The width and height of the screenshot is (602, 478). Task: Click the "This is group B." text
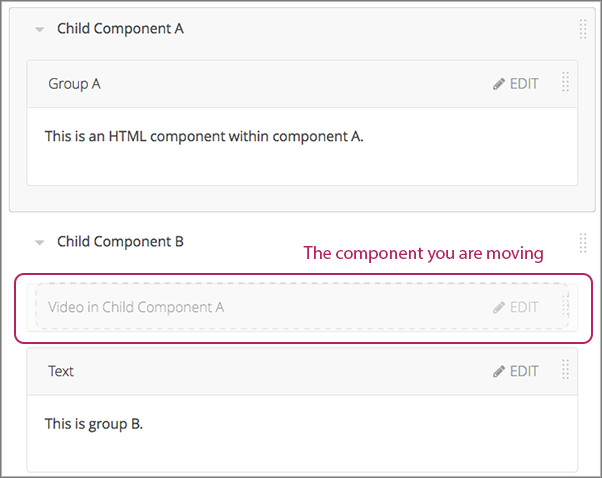click(94, 424)
